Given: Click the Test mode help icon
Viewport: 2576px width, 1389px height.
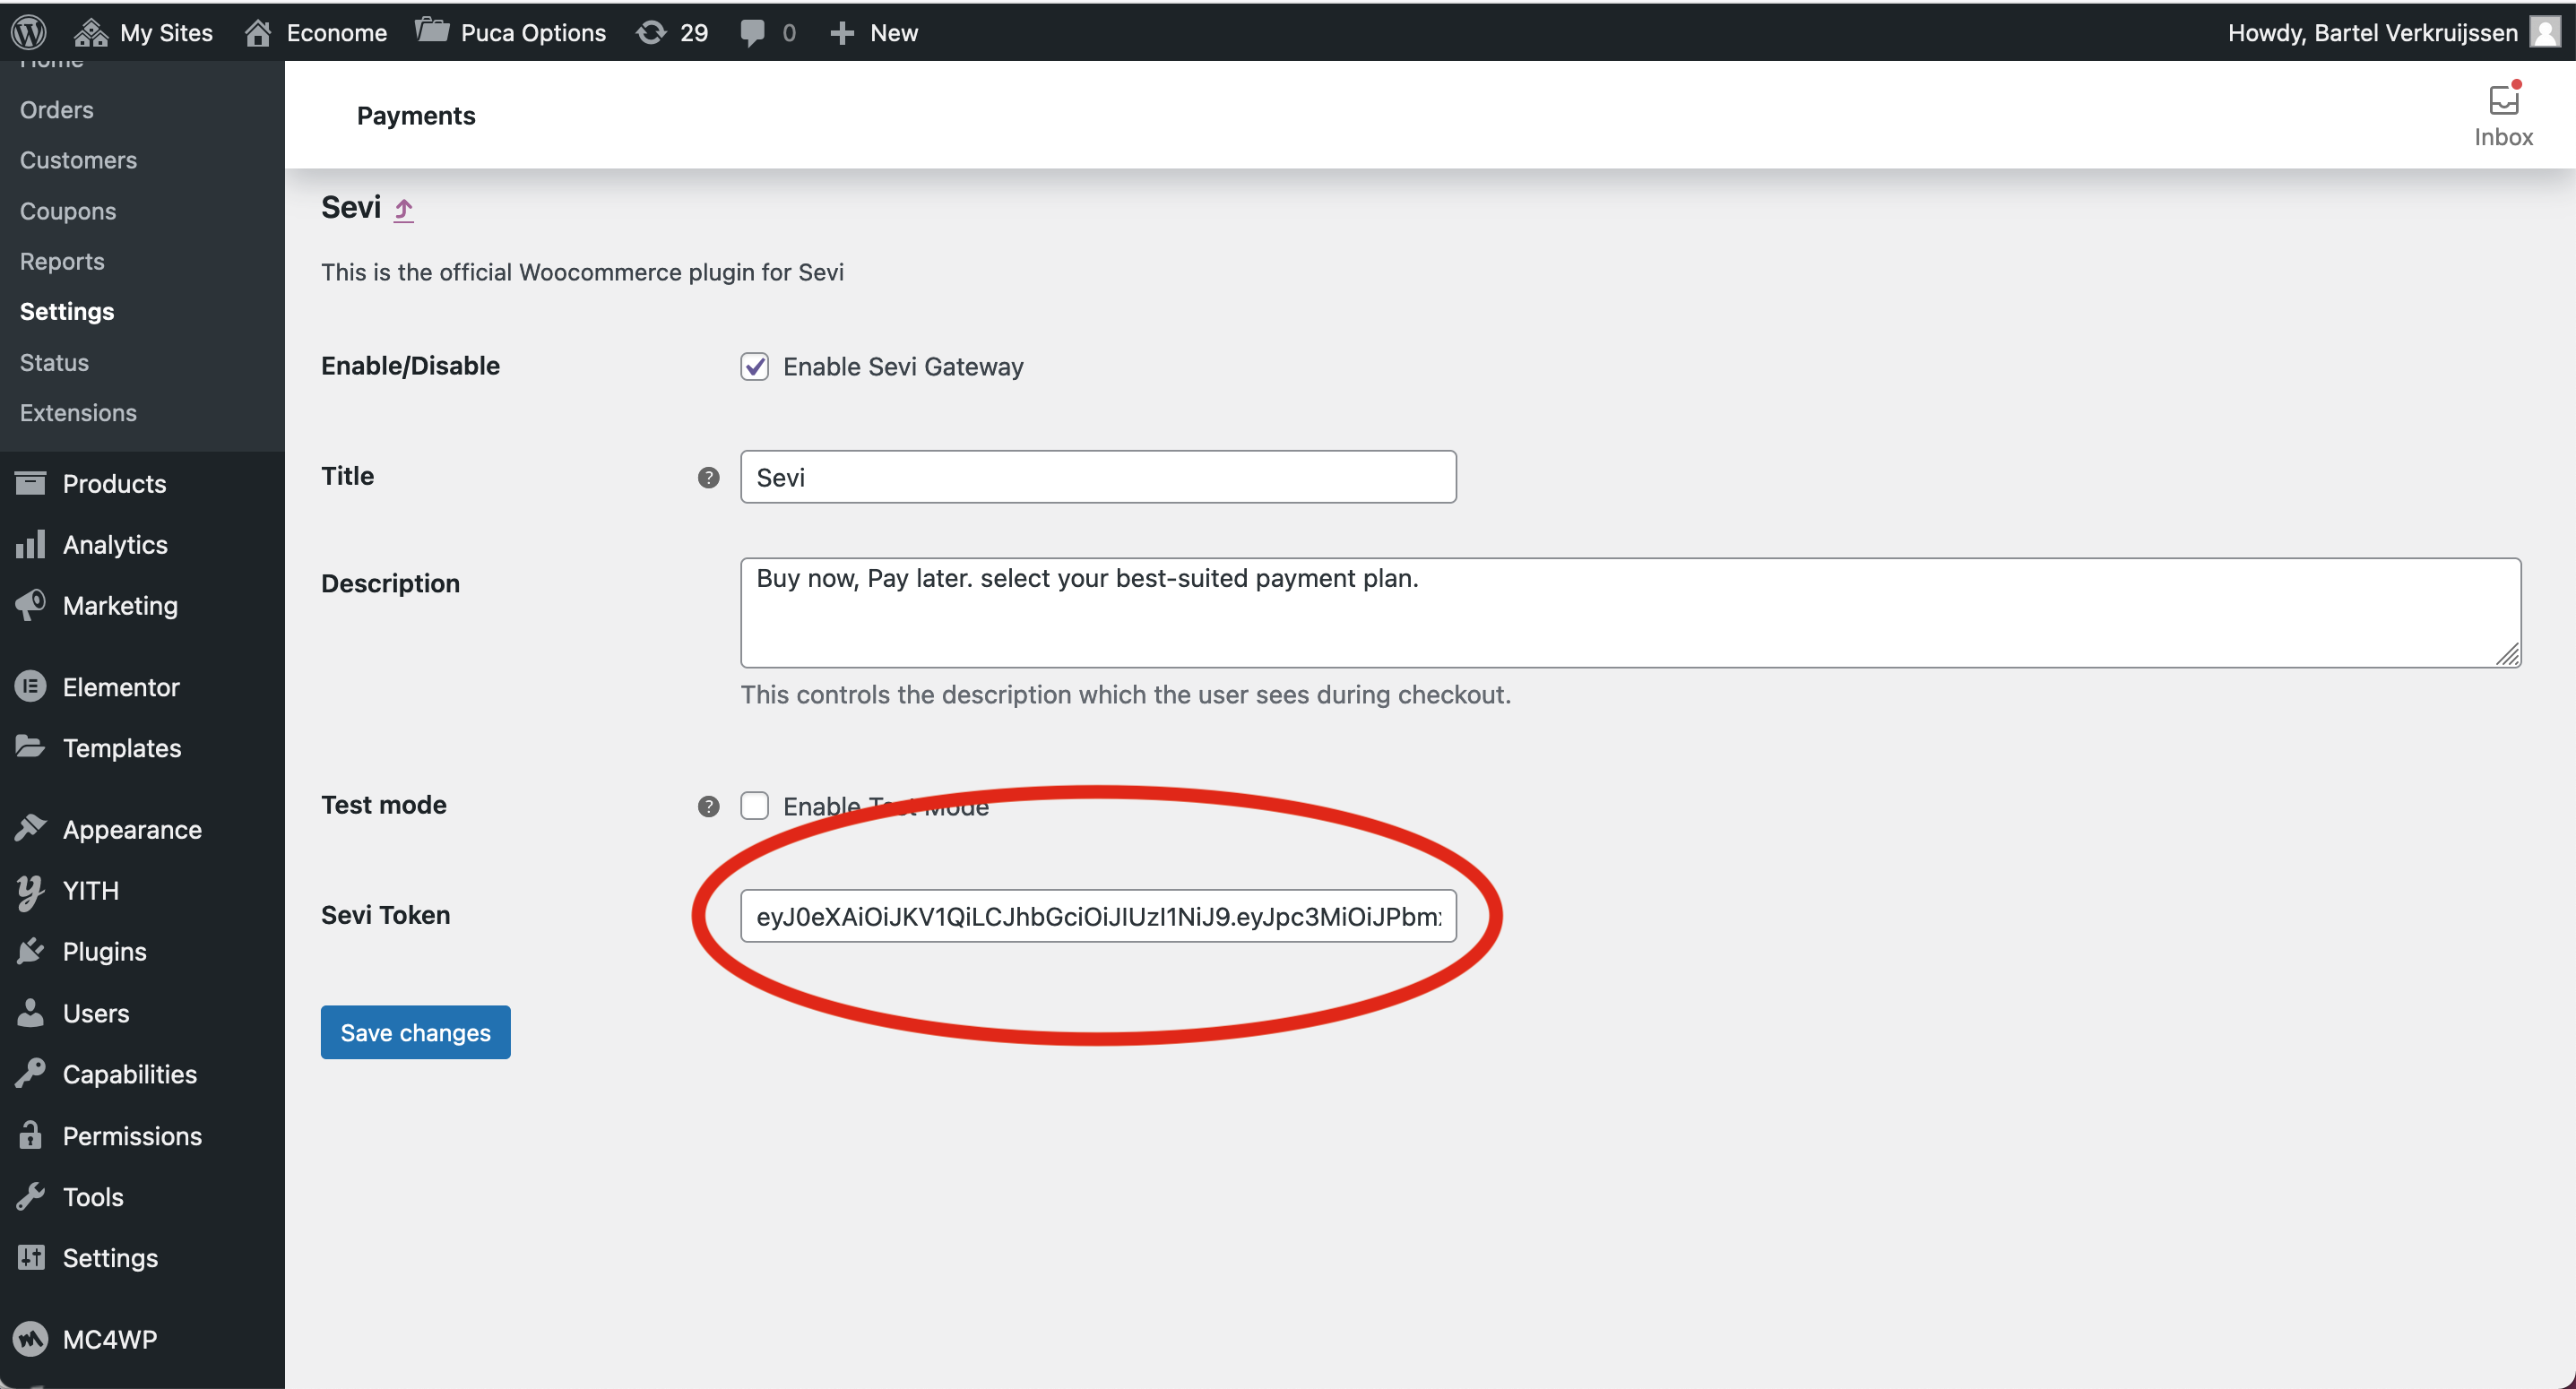Looking at the screenshot, I should point(708,806).
